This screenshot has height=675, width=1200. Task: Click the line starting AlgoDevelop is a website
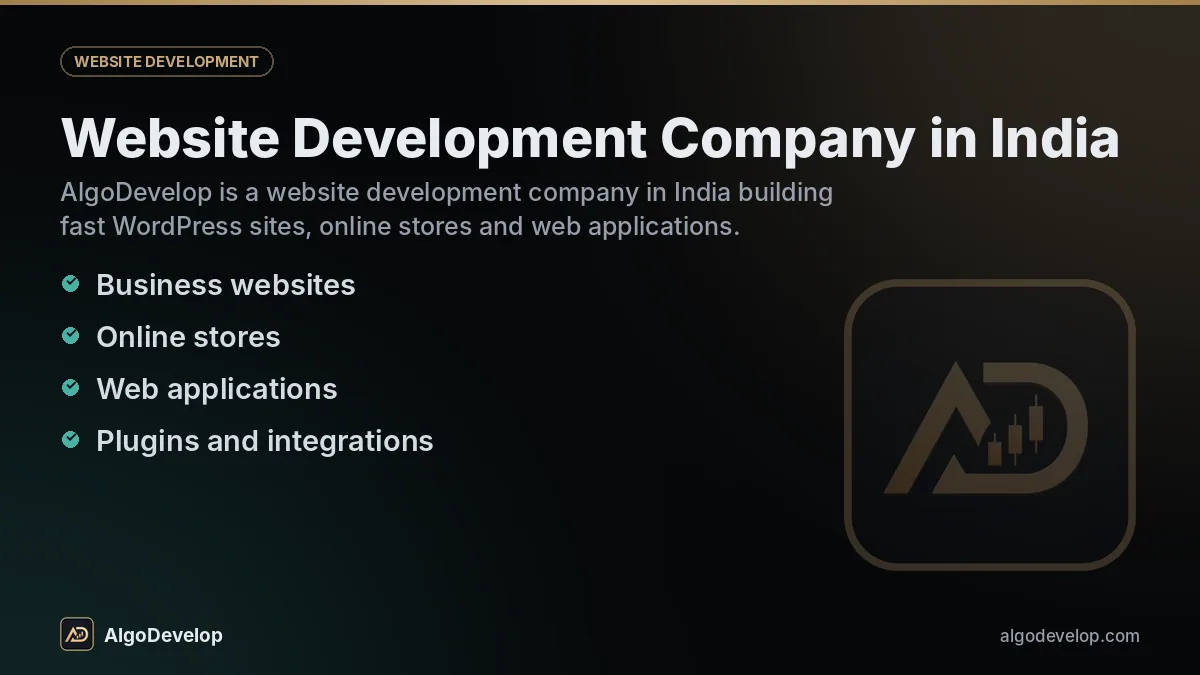(x=446, y=192)
